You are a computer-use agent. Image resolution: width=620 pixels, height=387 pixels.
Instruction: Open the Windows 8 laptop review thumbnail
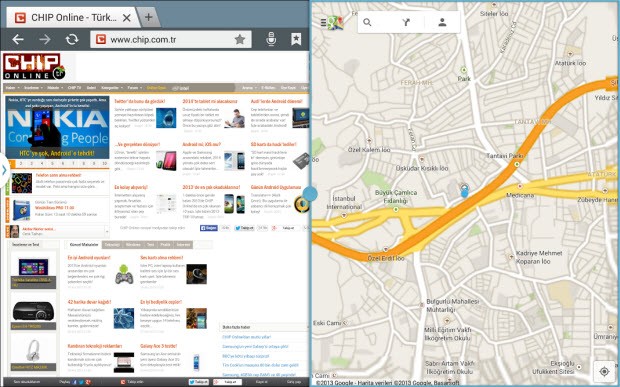click(34, 267)
